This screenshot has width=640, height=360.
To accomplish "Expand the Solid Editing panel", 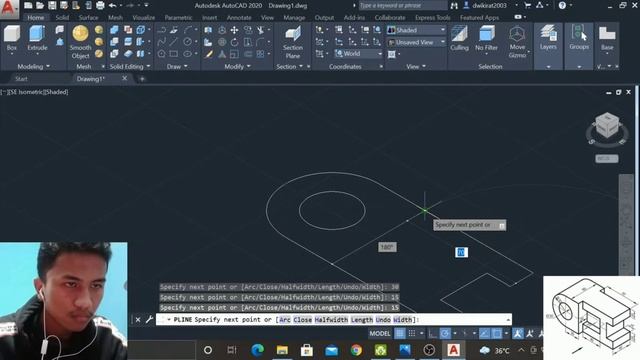I will [x=130, y=66].
